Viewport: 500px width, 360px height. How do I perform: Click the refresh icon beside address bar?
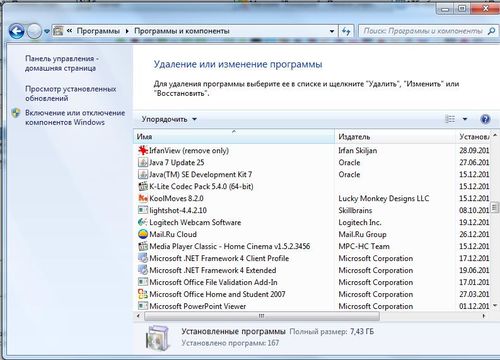point(347,31)
